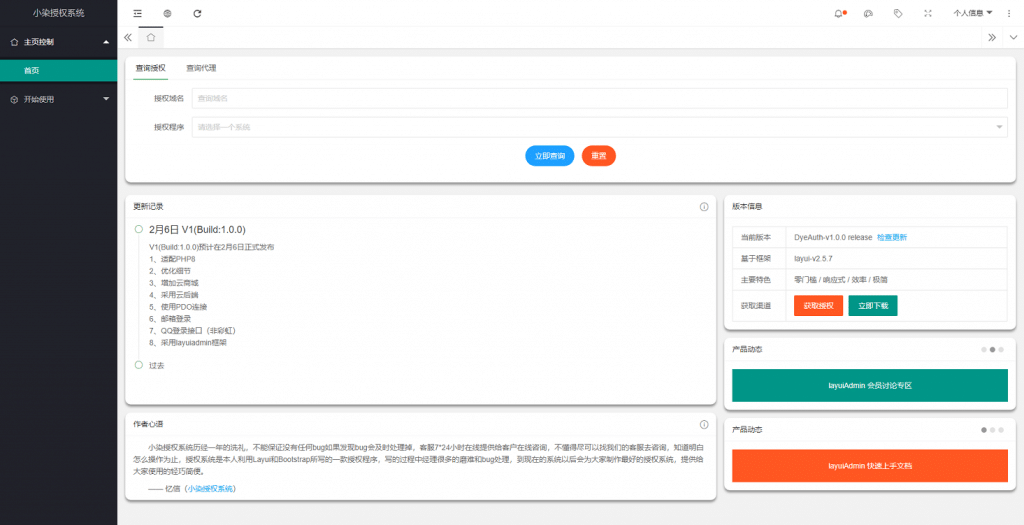1024x525 pixels.
Task: Switch to the 查询代理 tab
Action: click(201, 68)
